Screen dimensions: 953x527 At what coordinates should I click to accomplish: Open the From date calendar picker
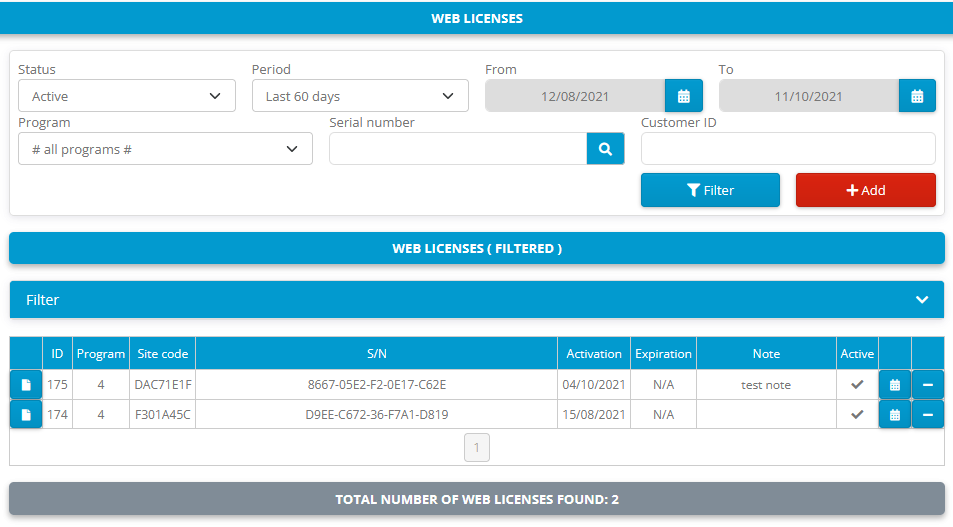684,96
